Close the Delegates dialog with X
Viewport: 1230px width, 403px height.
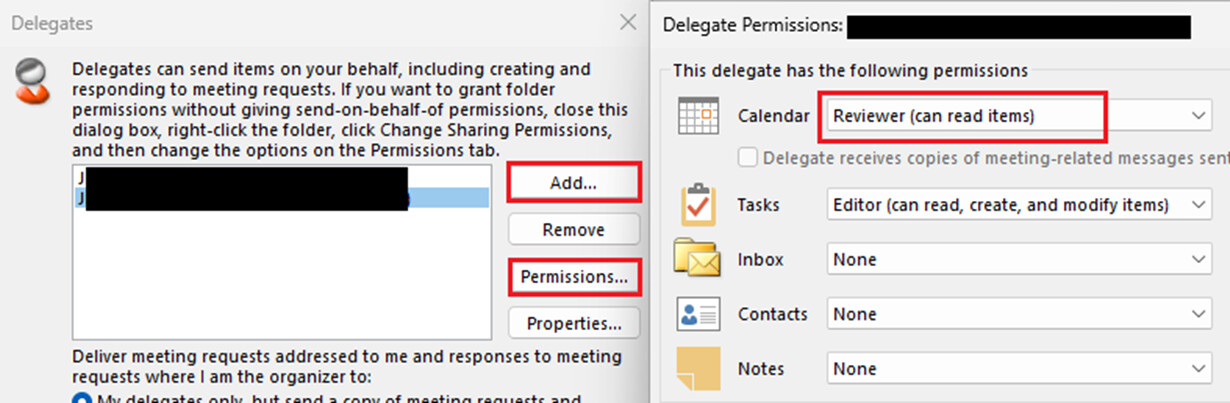(628, 22)
